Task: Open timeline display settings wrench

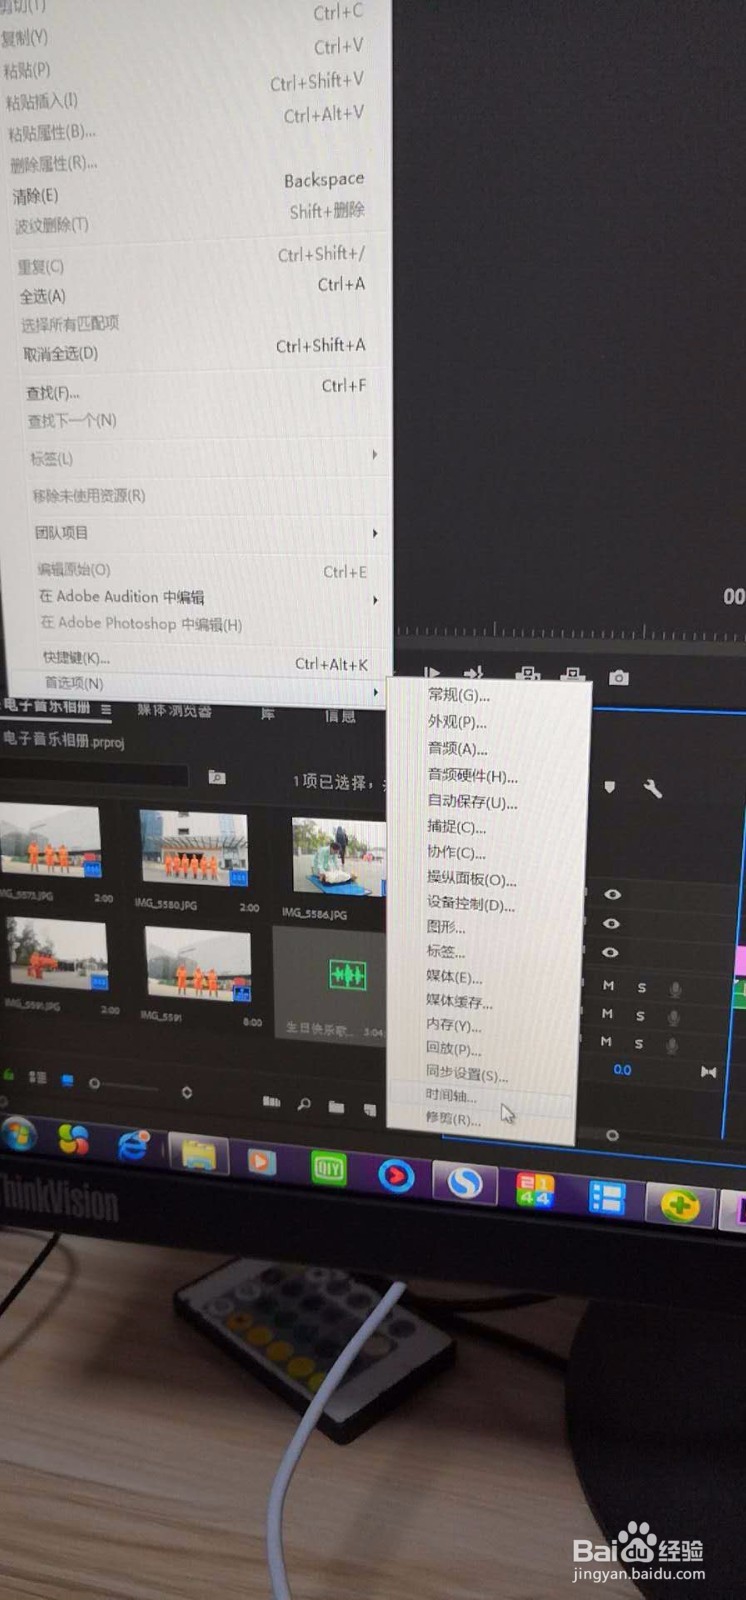Action: point(653,789)
